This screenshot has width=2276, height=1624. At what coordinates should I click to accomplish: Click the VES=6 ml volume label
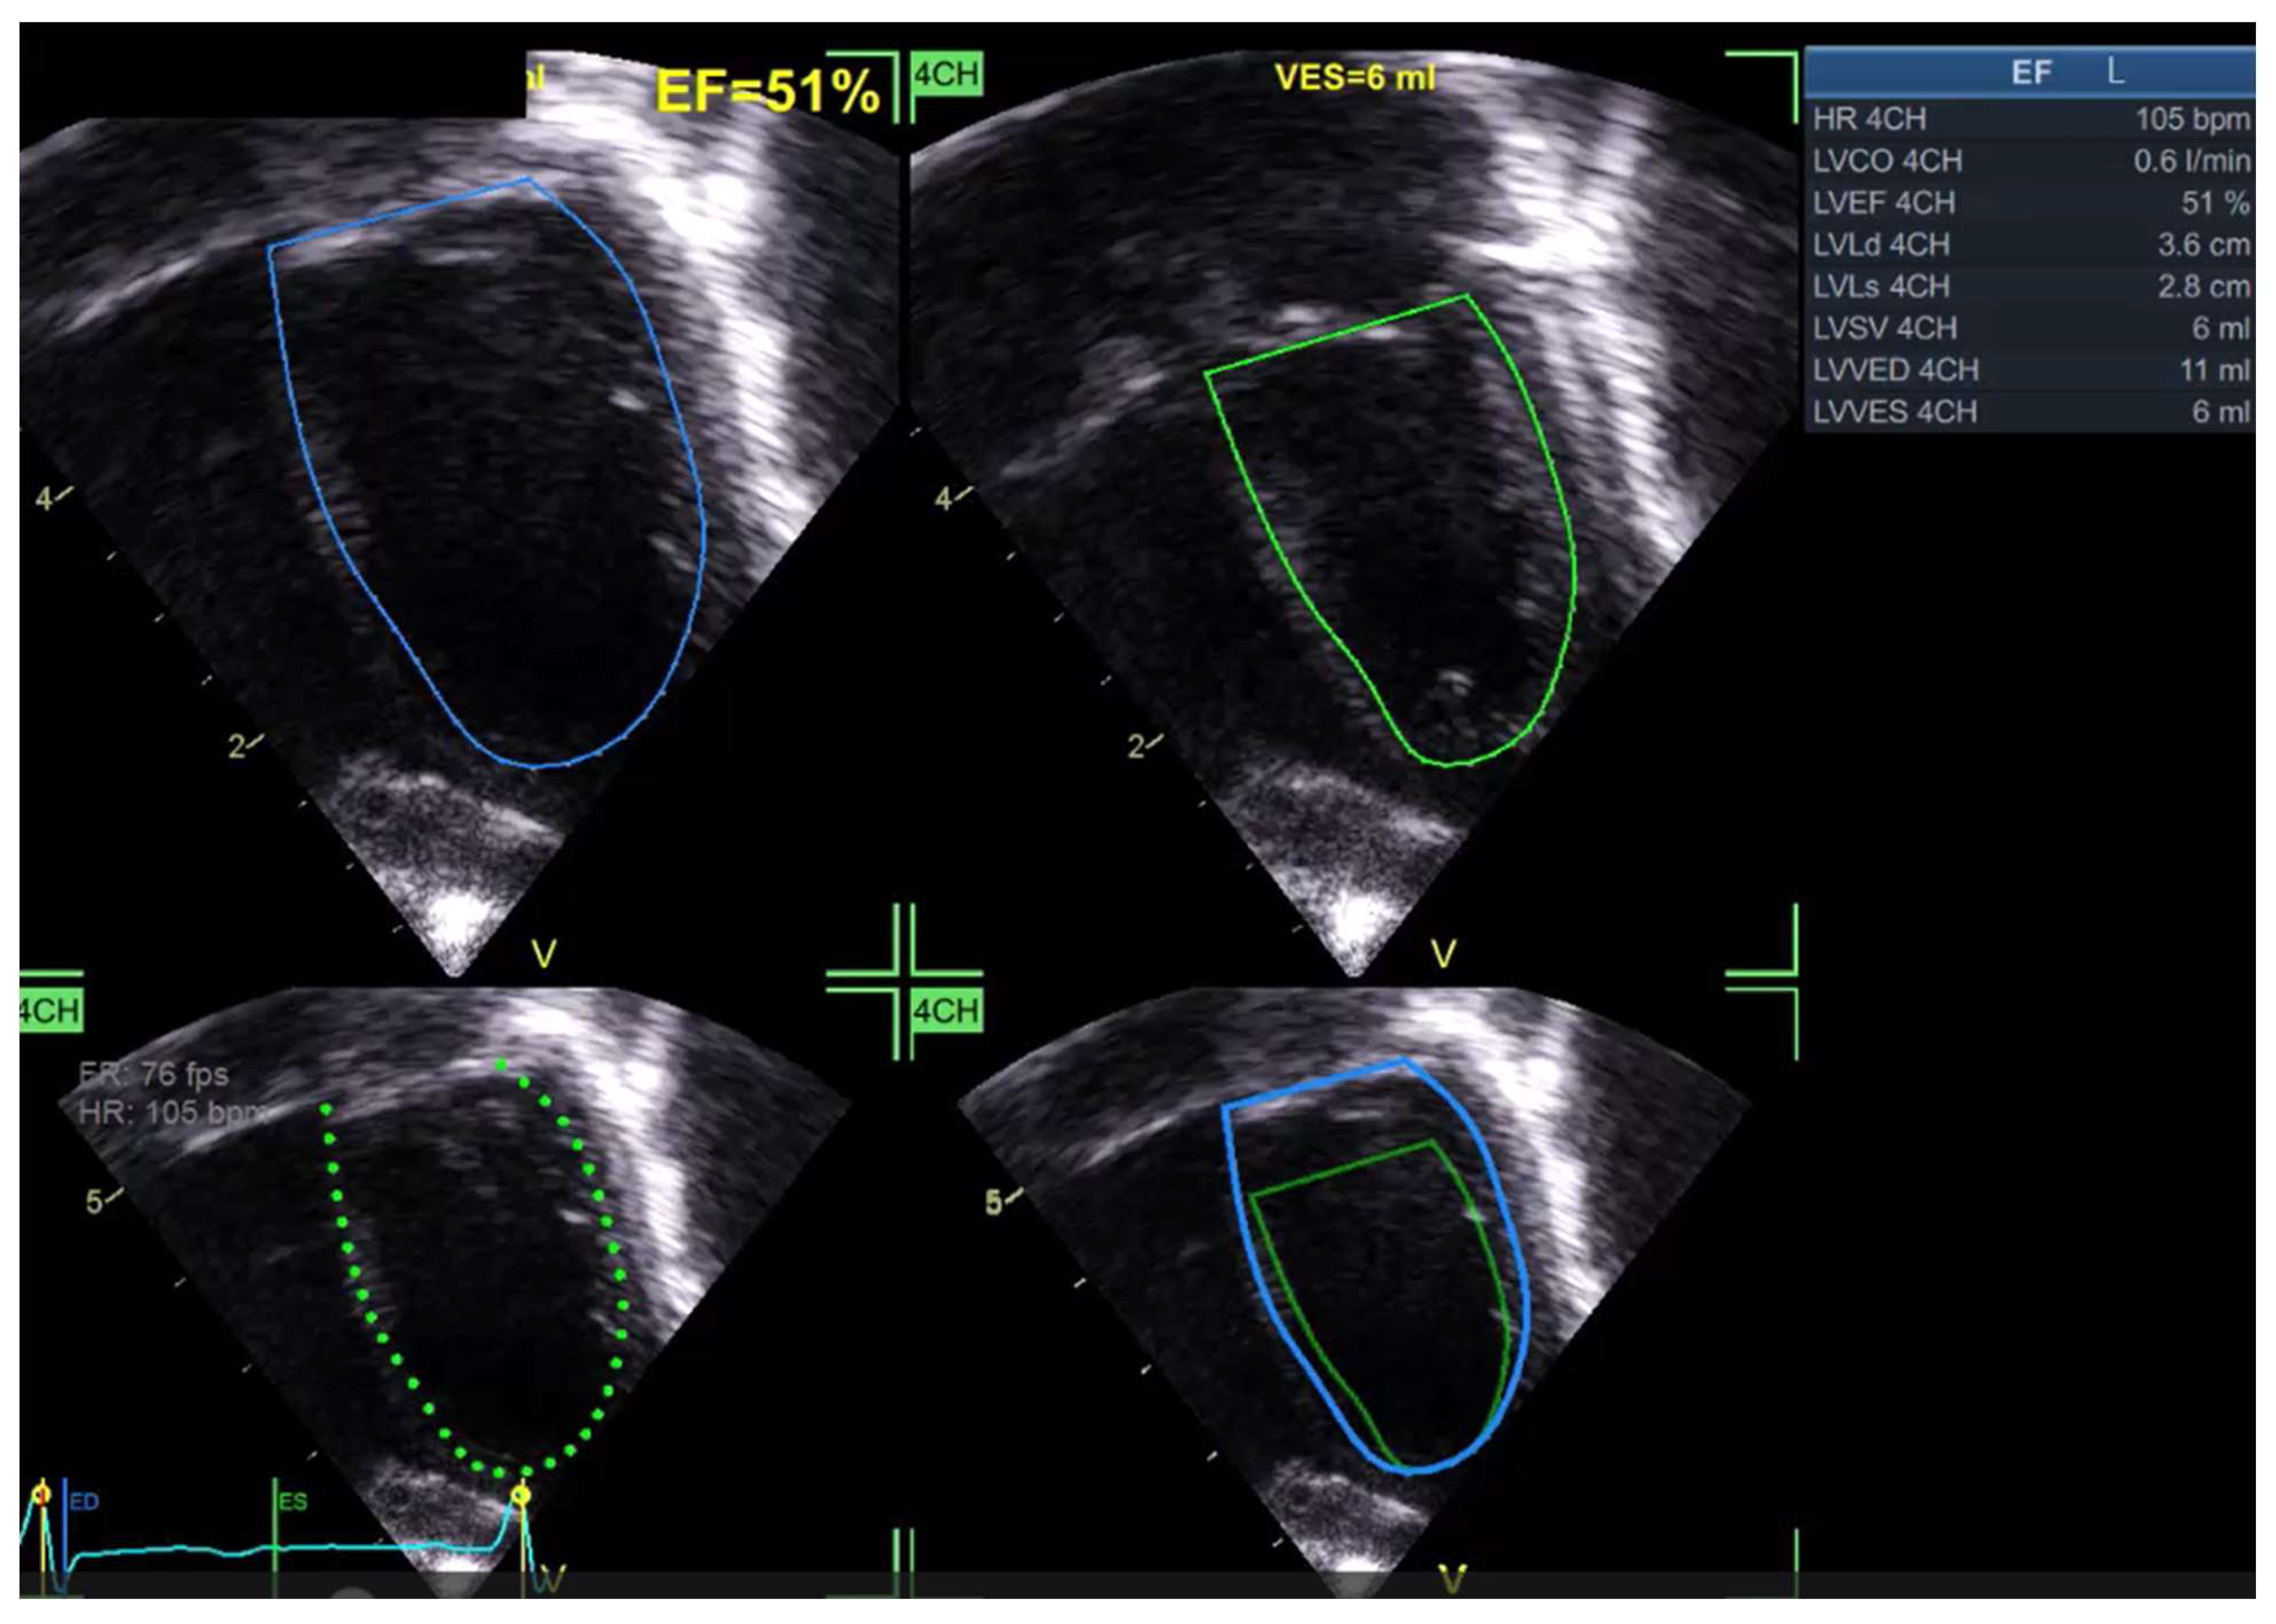[x=1354, y=77]
